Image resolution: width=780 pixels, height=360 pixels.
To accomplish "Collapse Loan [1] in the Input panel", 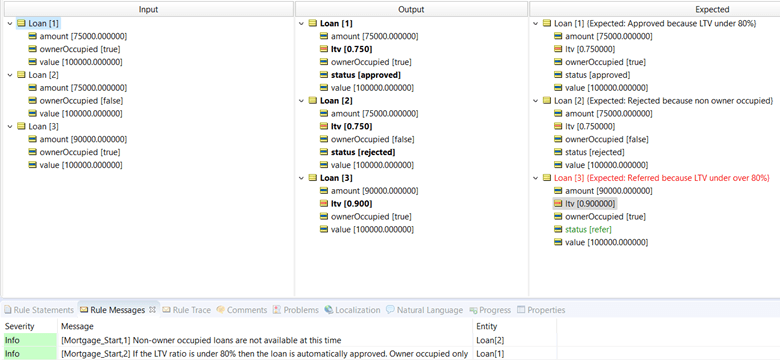I will pyautogui.click(x=10, y=23).
